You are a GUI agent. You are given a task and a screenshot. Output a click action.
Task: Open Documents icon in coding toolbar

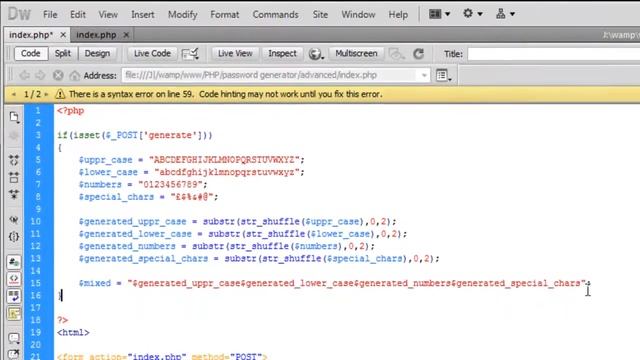pyautogui.click(x=14, y=118)
